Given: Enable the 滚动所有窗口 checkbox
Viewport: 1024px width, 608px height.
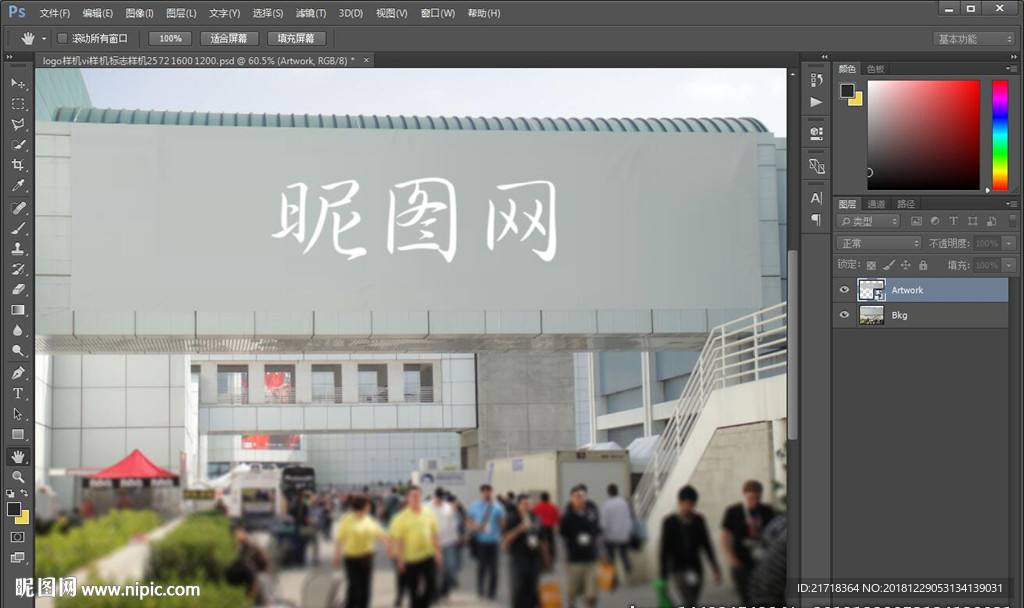Looking at the screenshot, I should coord(62,38).
